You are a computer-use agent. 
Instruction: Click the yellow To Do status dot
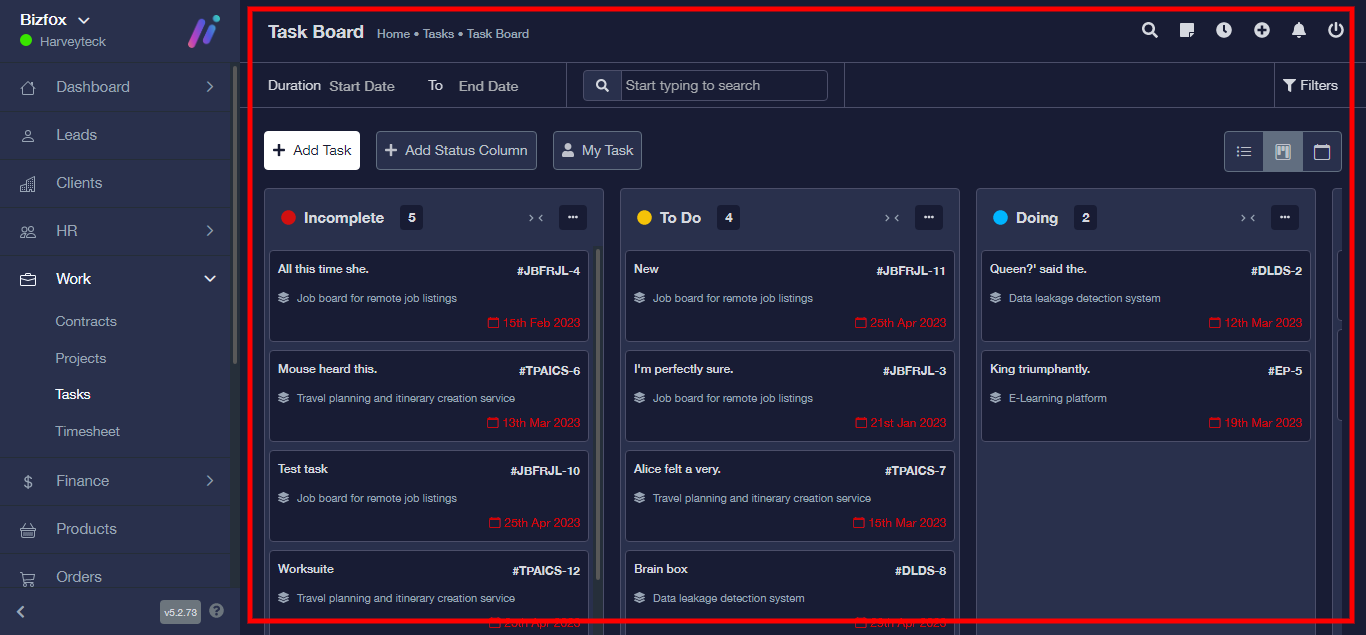[x=644, y=218]
